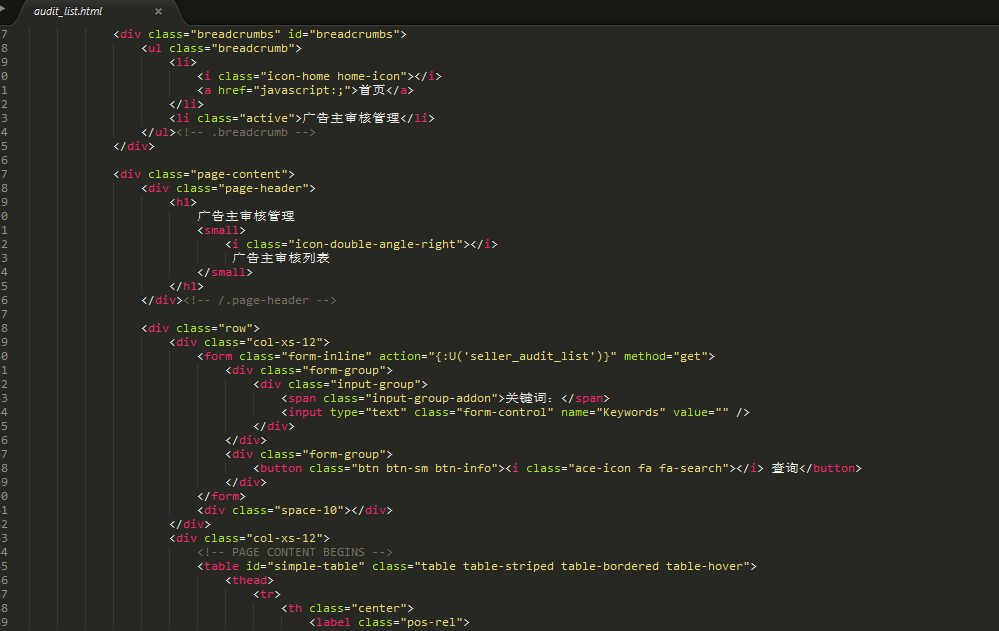Click the empty tab bar area right of the tab

[580, 12]
